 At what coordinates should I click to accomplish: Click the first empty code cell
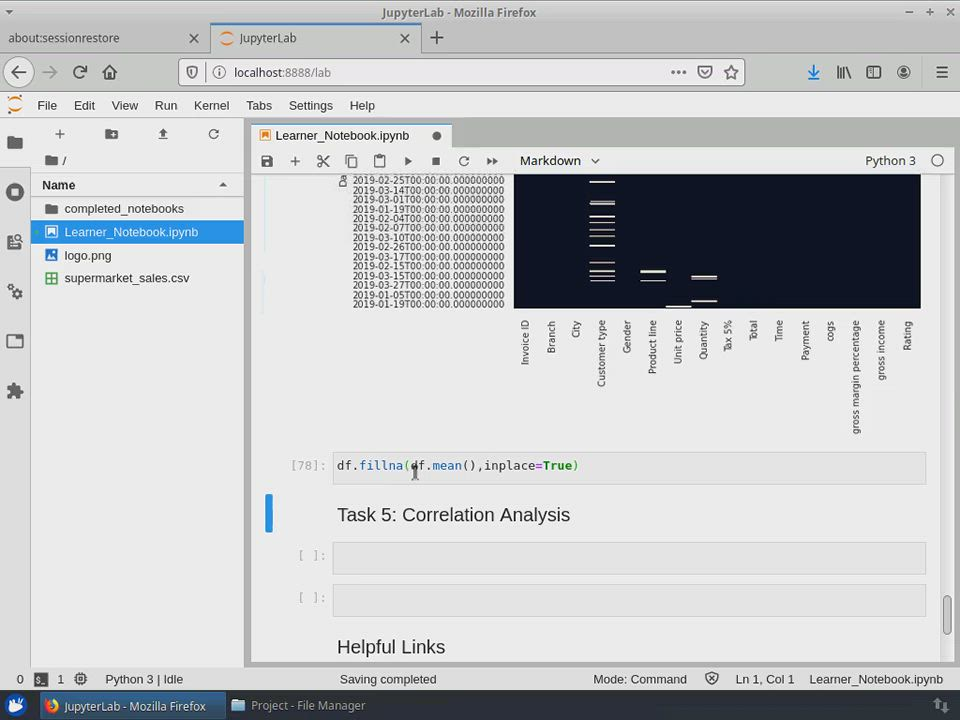tap(629, 558)
